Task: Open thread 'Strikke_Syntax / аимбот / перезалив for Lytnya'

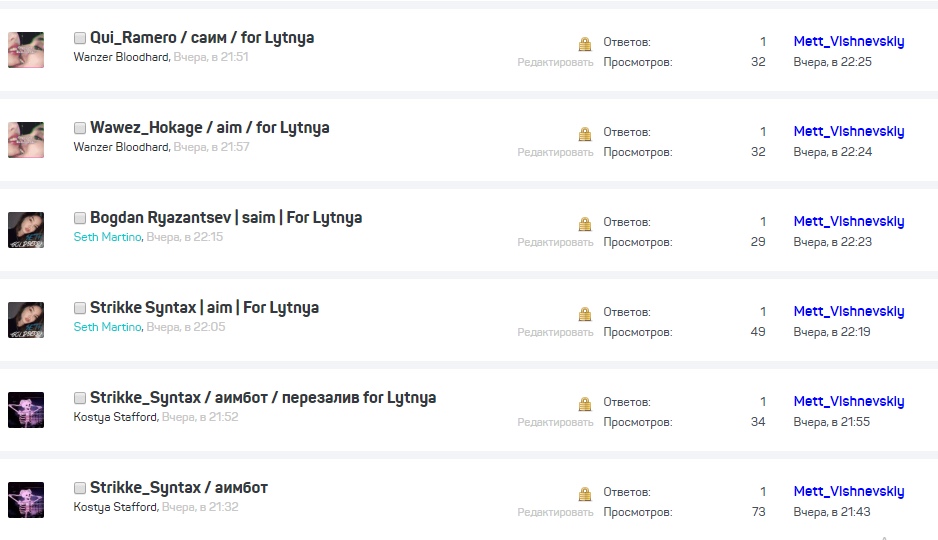Action: tap(263, 398)
